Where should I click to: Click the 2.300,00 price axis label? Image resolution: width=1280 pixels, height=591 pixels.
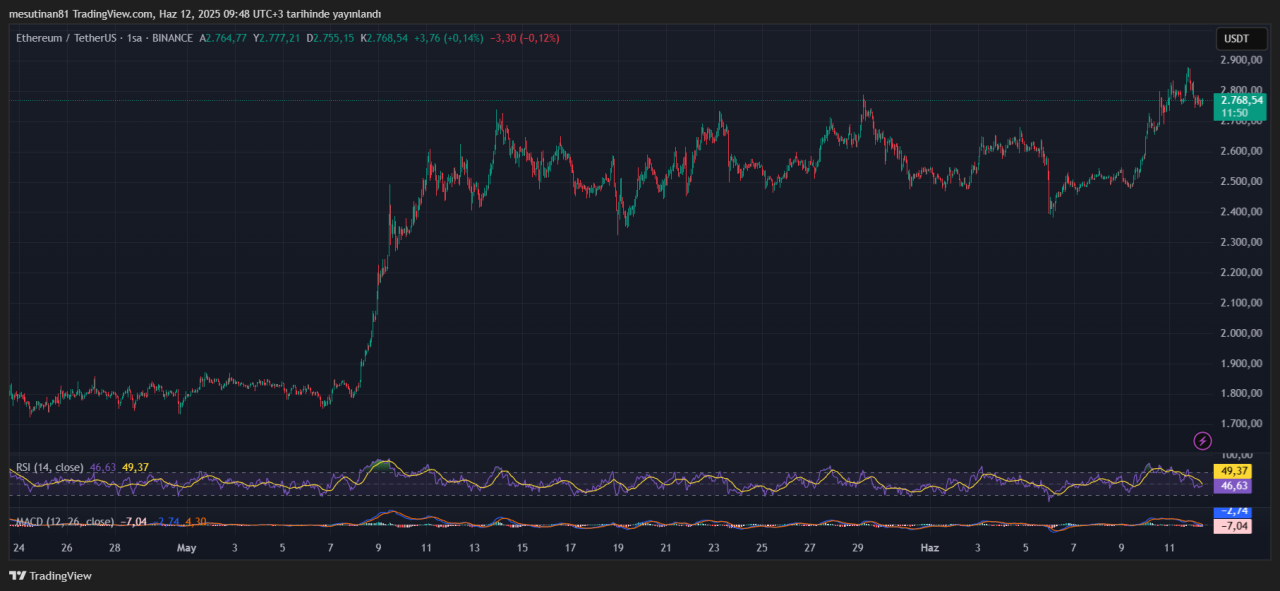(x=1242, y=242)
